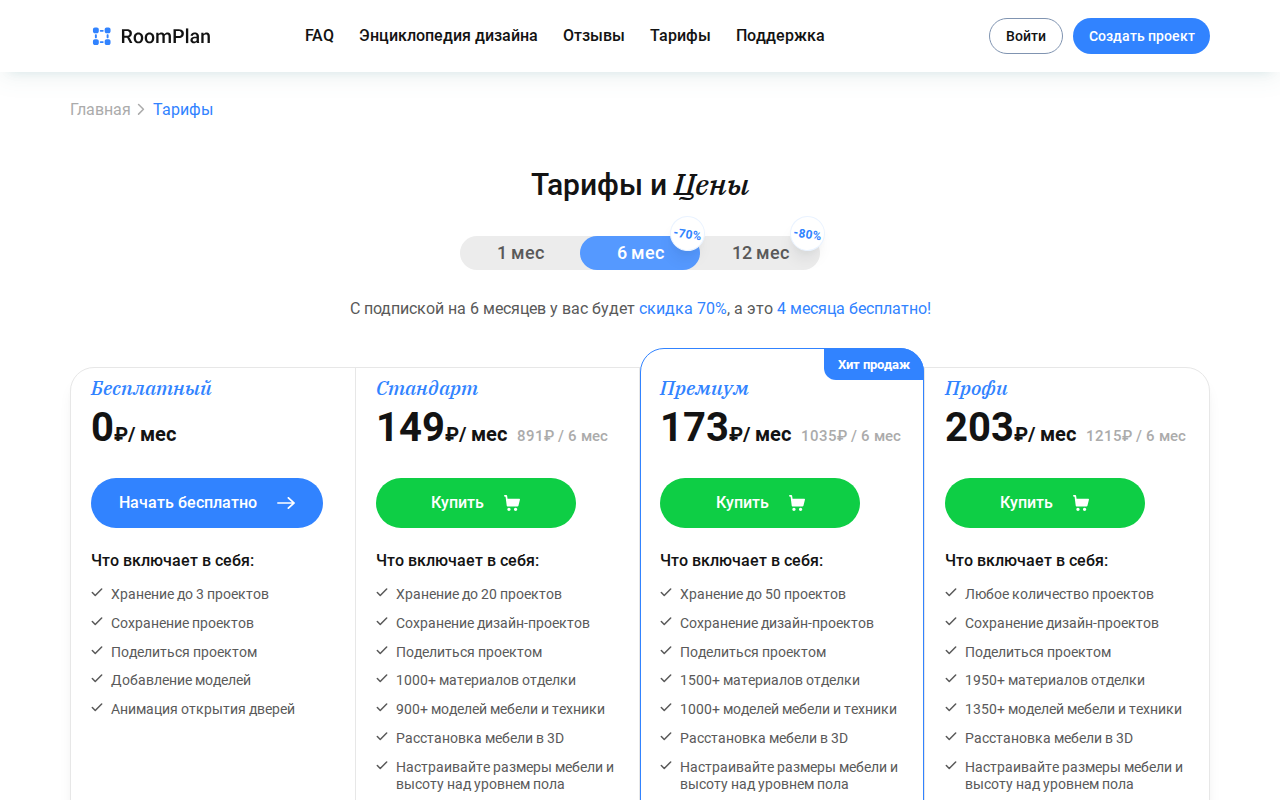The image size is (1280, 800).
Task: Click the Бесплатный plan title
Action: pos(151,389)
